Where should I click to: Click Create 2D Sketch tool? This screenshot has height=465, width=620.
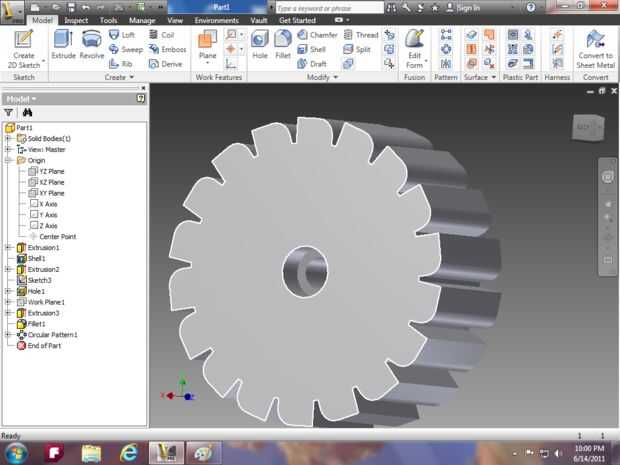point(24,49)
